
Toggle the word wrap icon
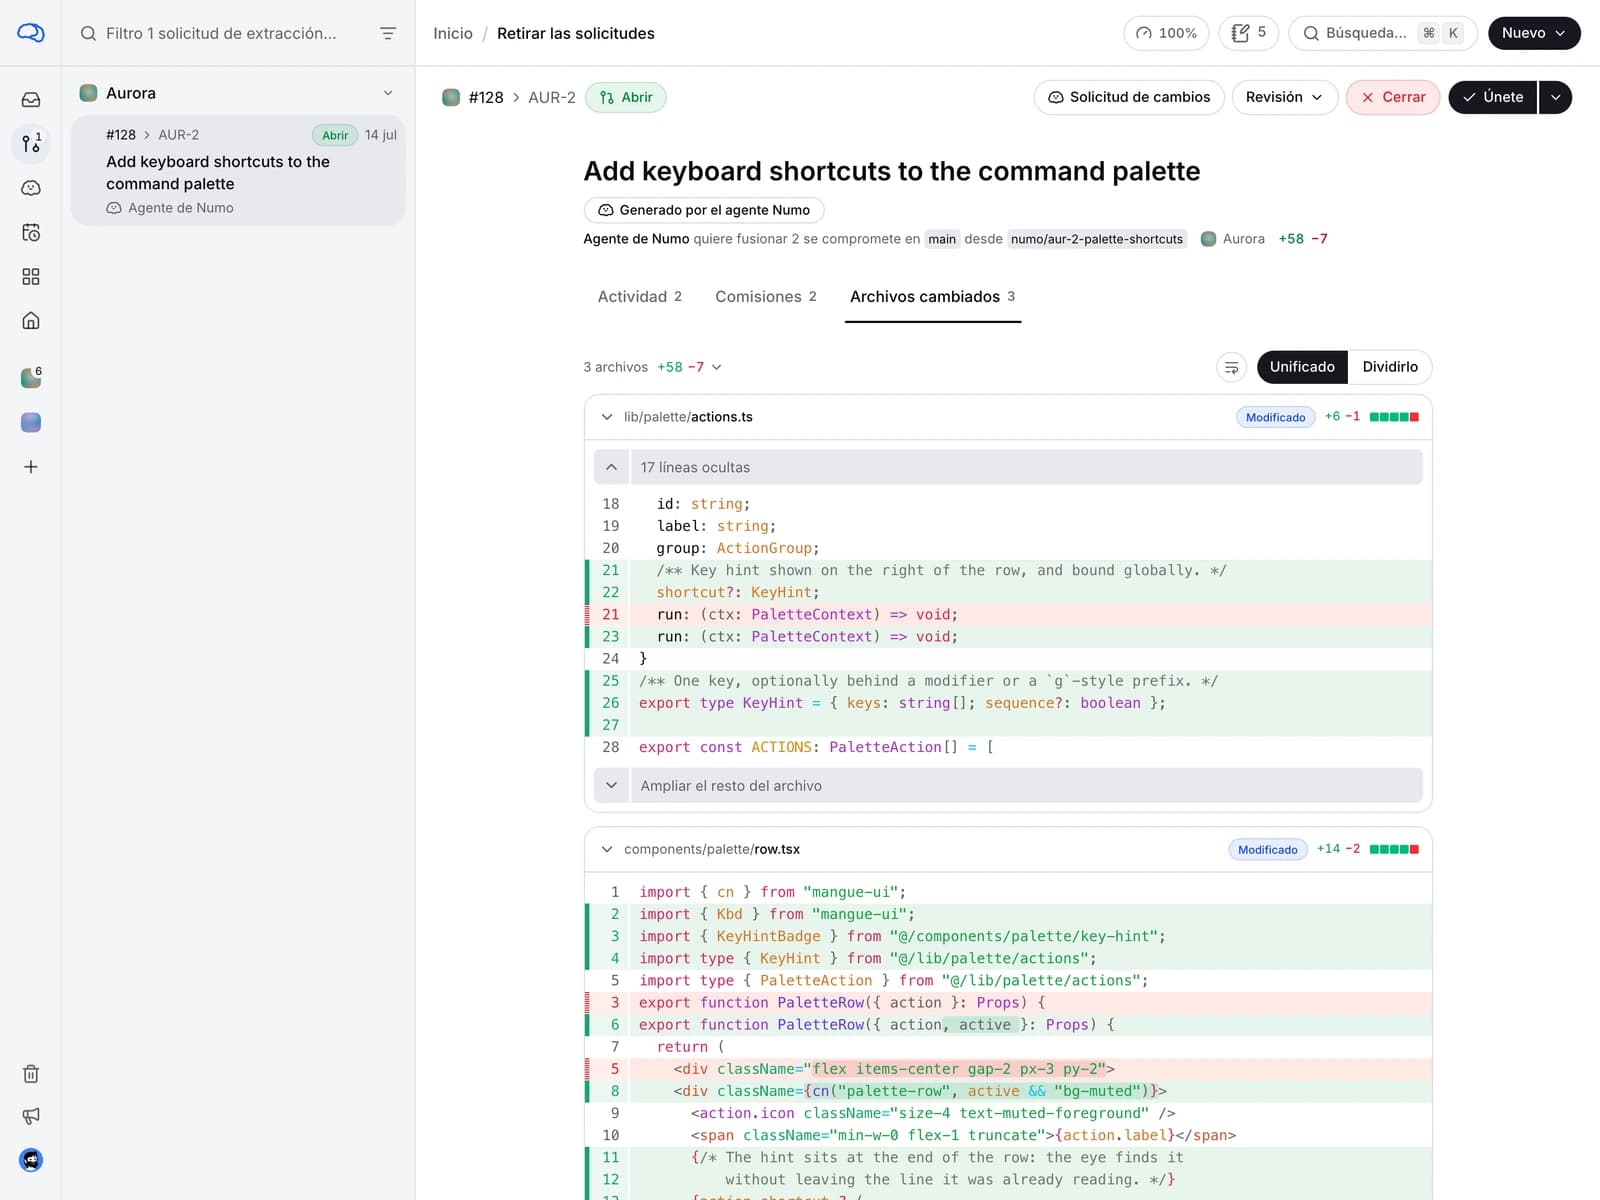[1232, 367]
